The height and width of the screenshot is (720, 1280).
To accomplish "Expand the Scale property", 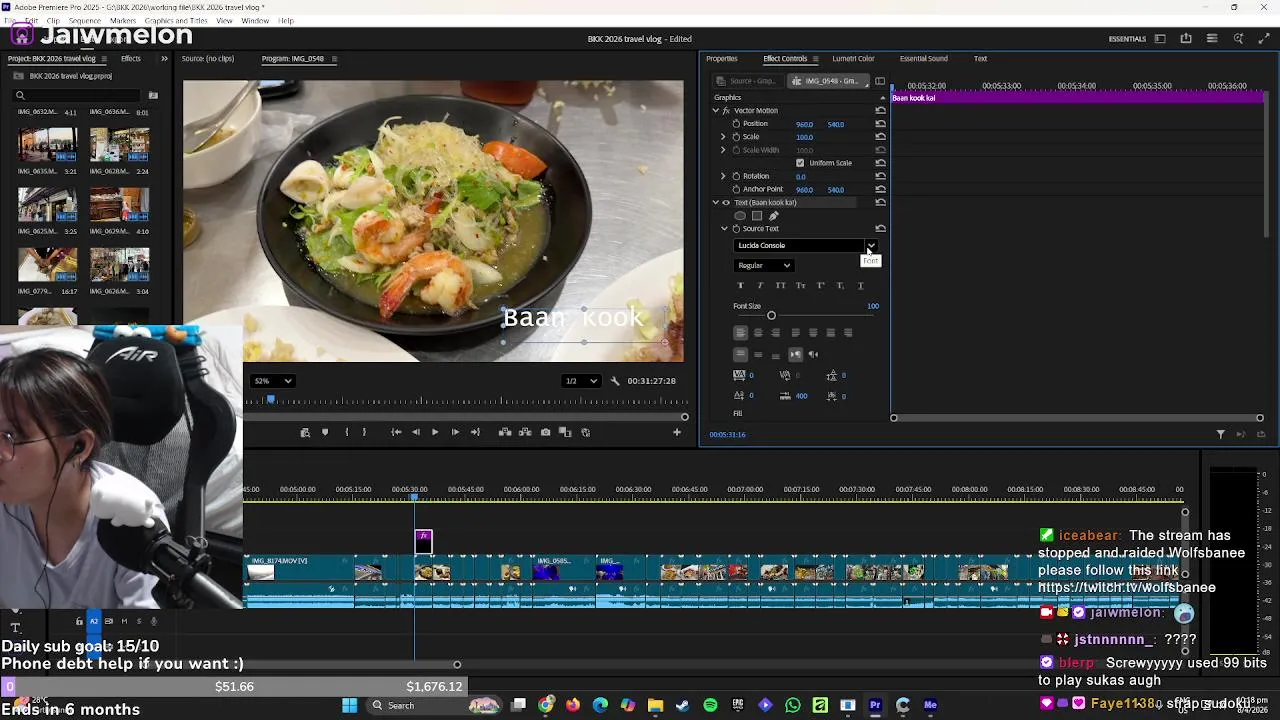I will coord(723,137).
